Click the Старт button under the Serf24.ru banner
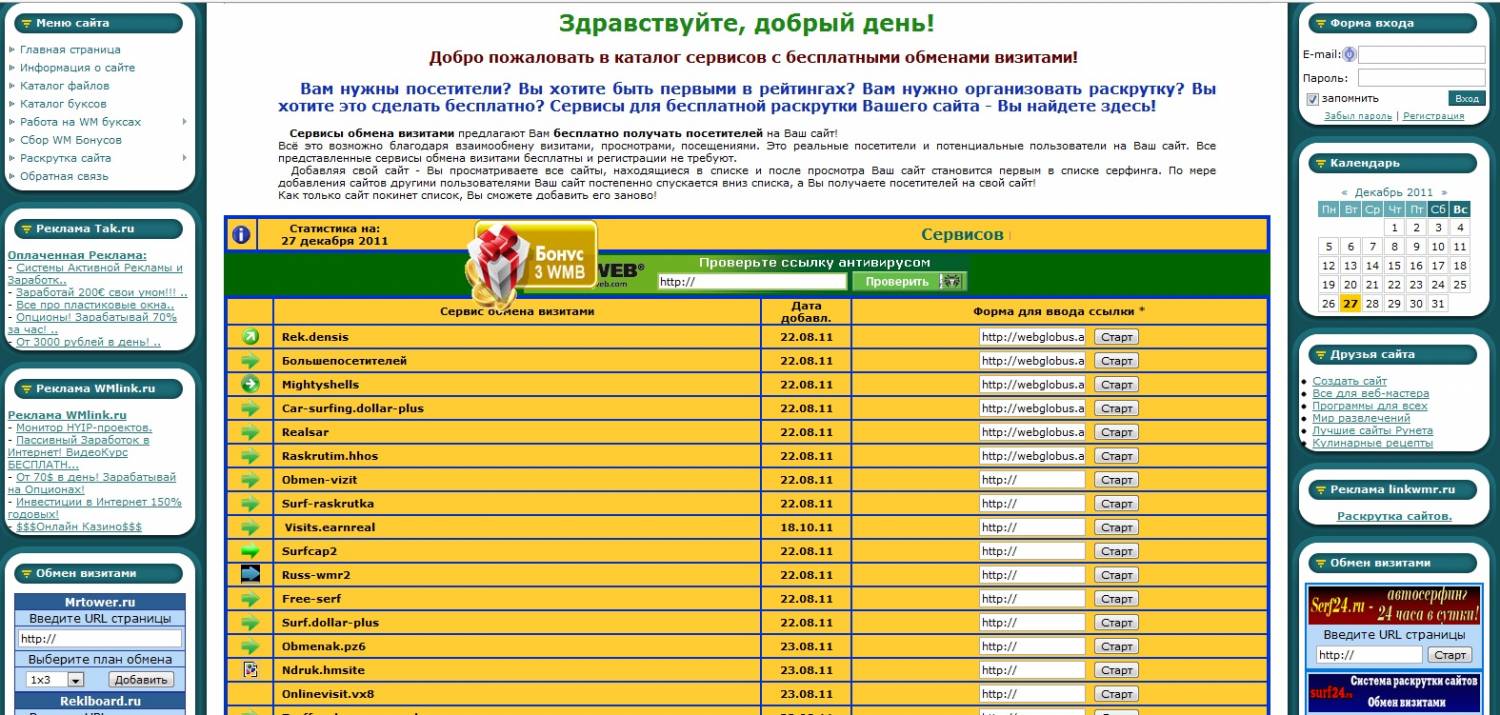This screenshot has height=715, width=1500. point(1449,655)
